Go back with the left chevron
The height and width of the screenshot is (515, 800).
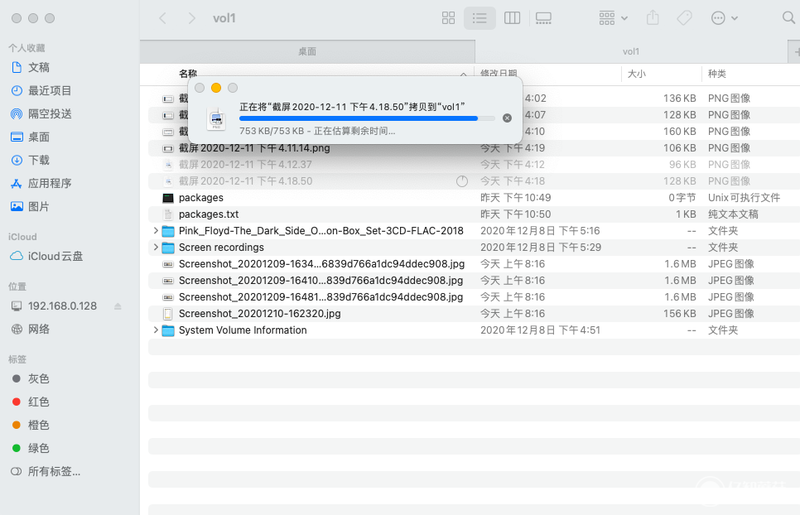(163, 18)
